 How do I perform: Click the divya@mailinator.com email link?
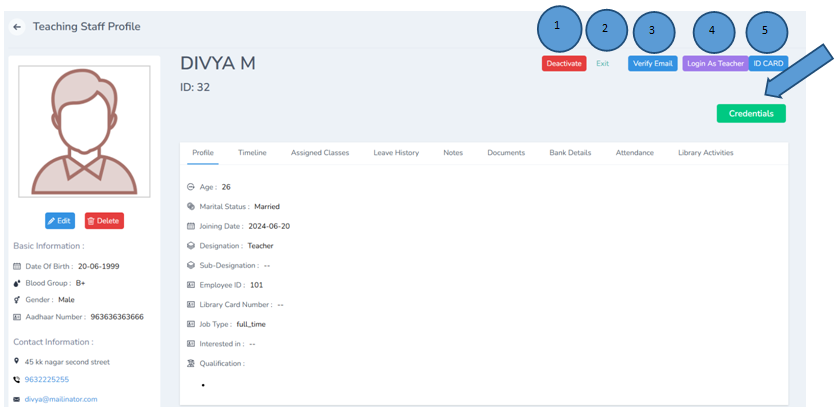click(x=61, y=399)
